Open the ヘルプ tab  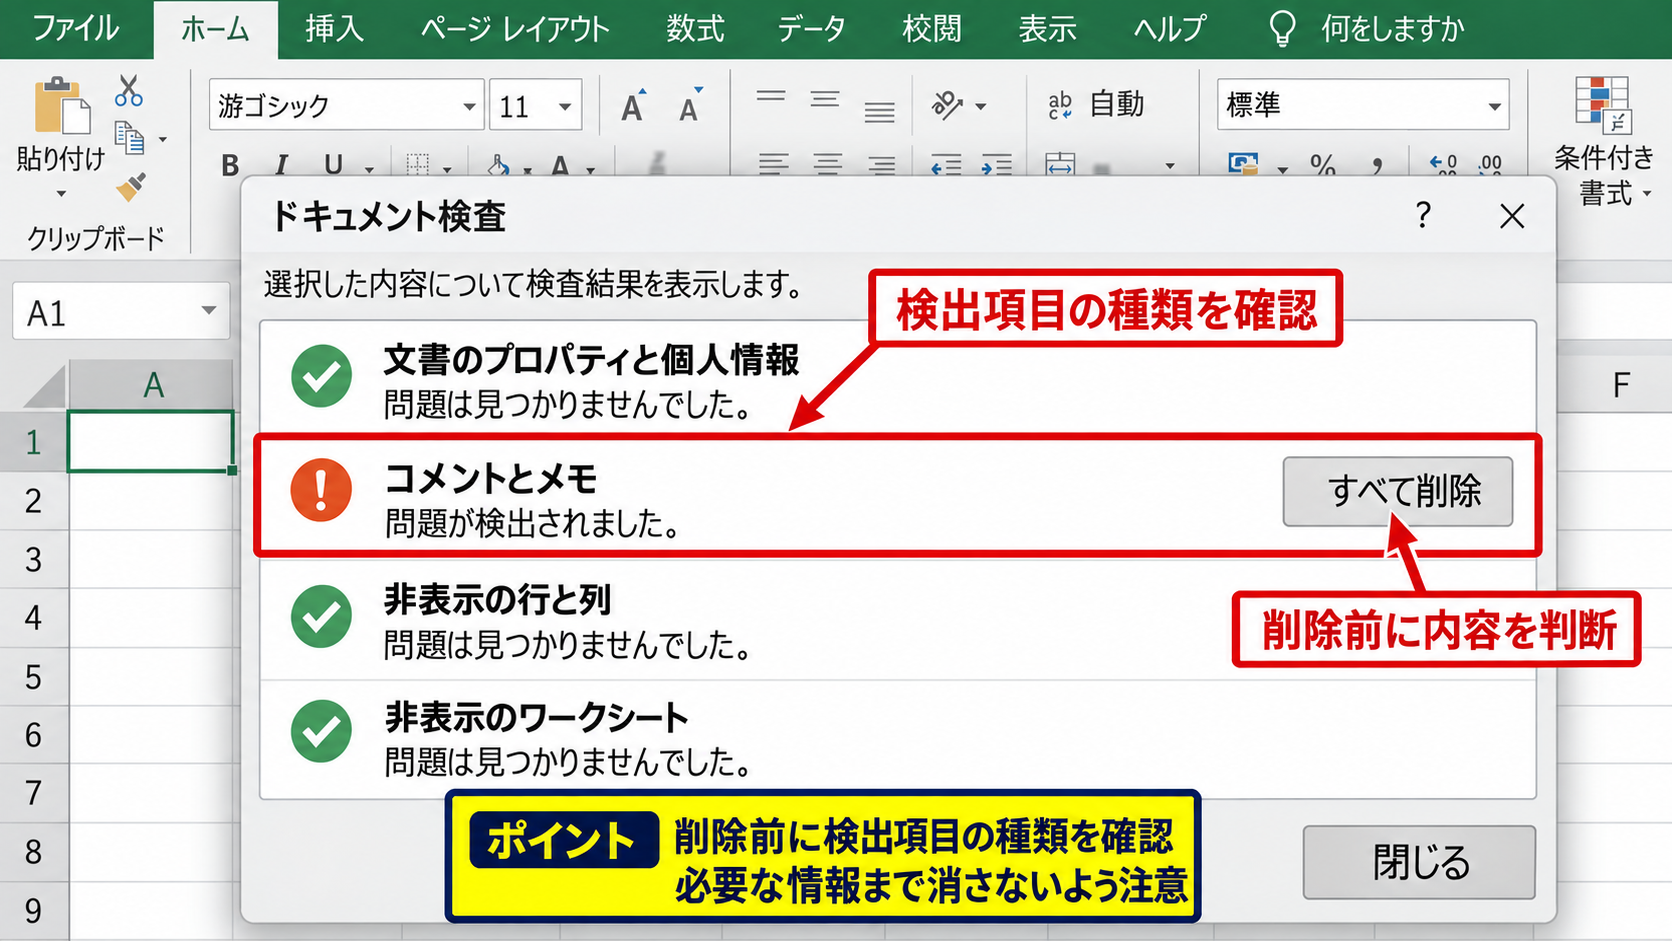point(1169,28)
